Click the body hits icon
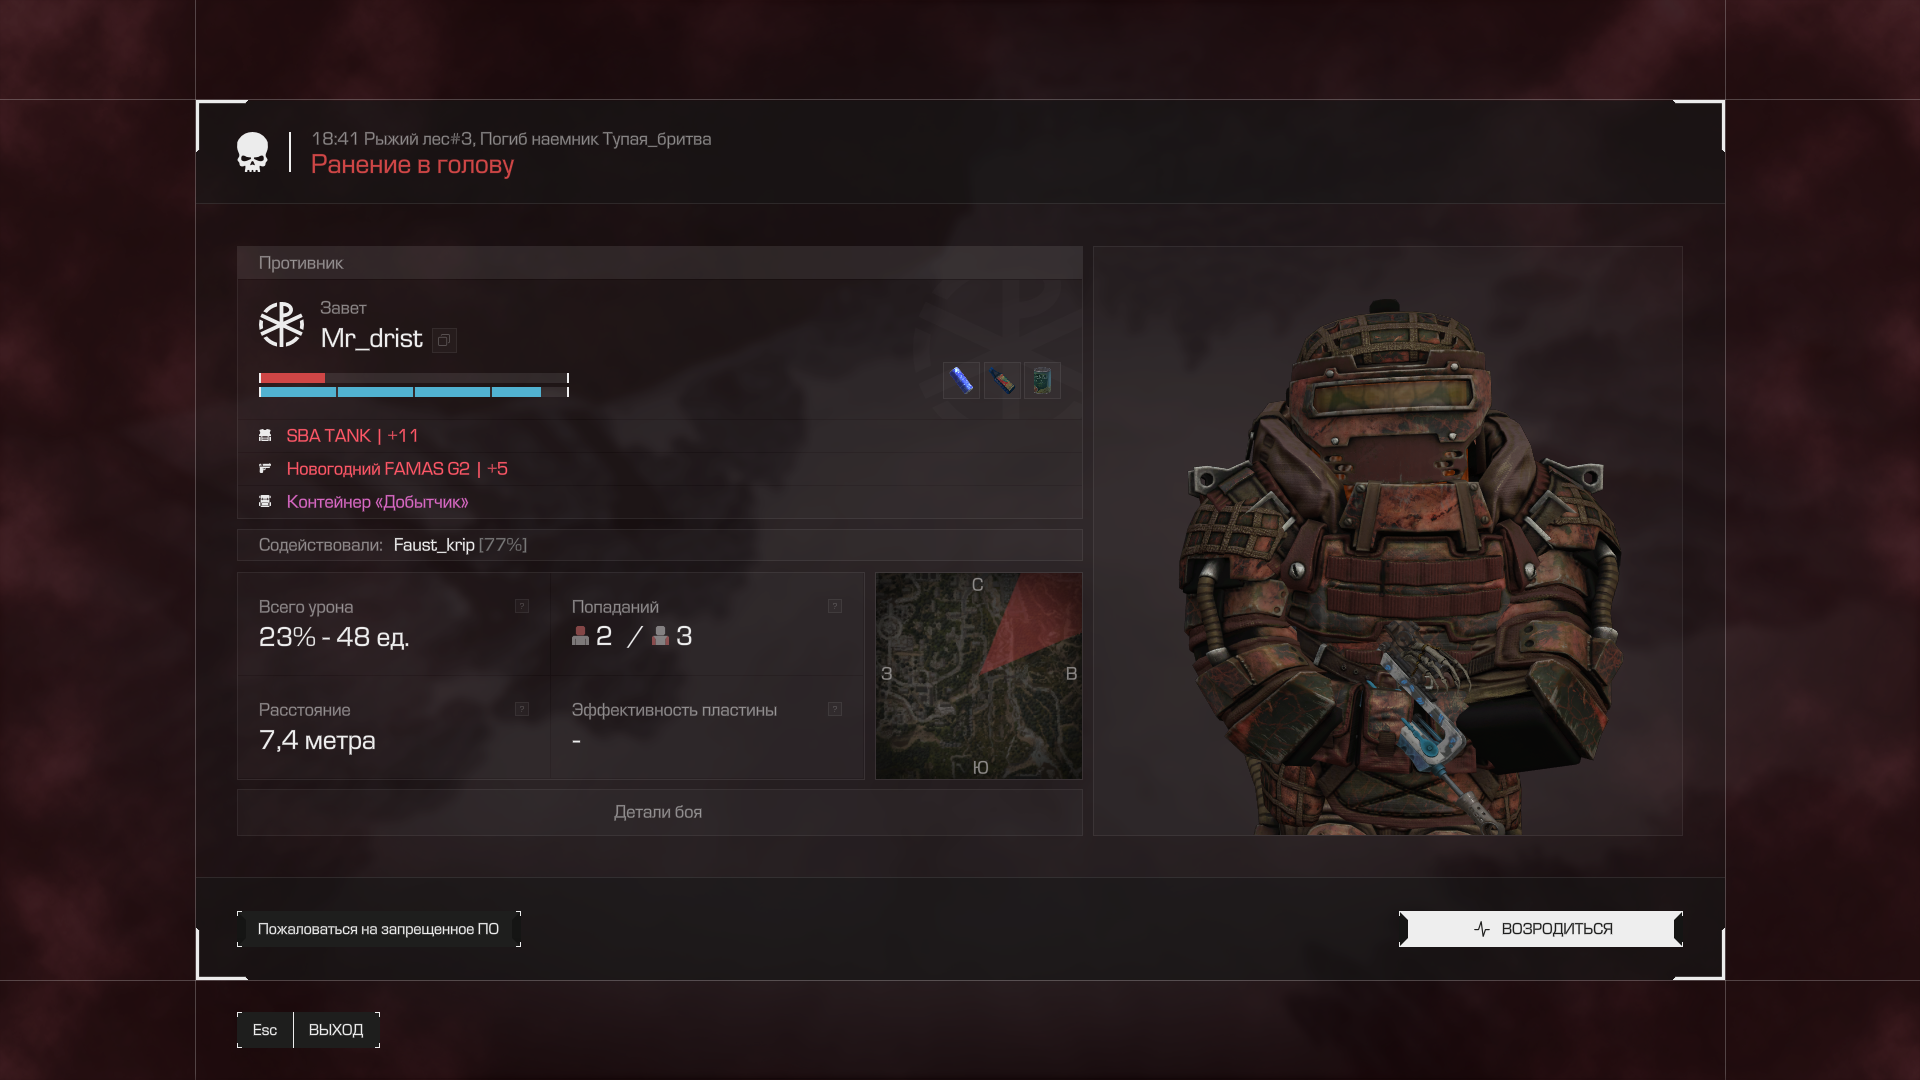Image resolution: width=1920 pixels, height=1080 pixels. pyautogui.click(x=660, y=636)
